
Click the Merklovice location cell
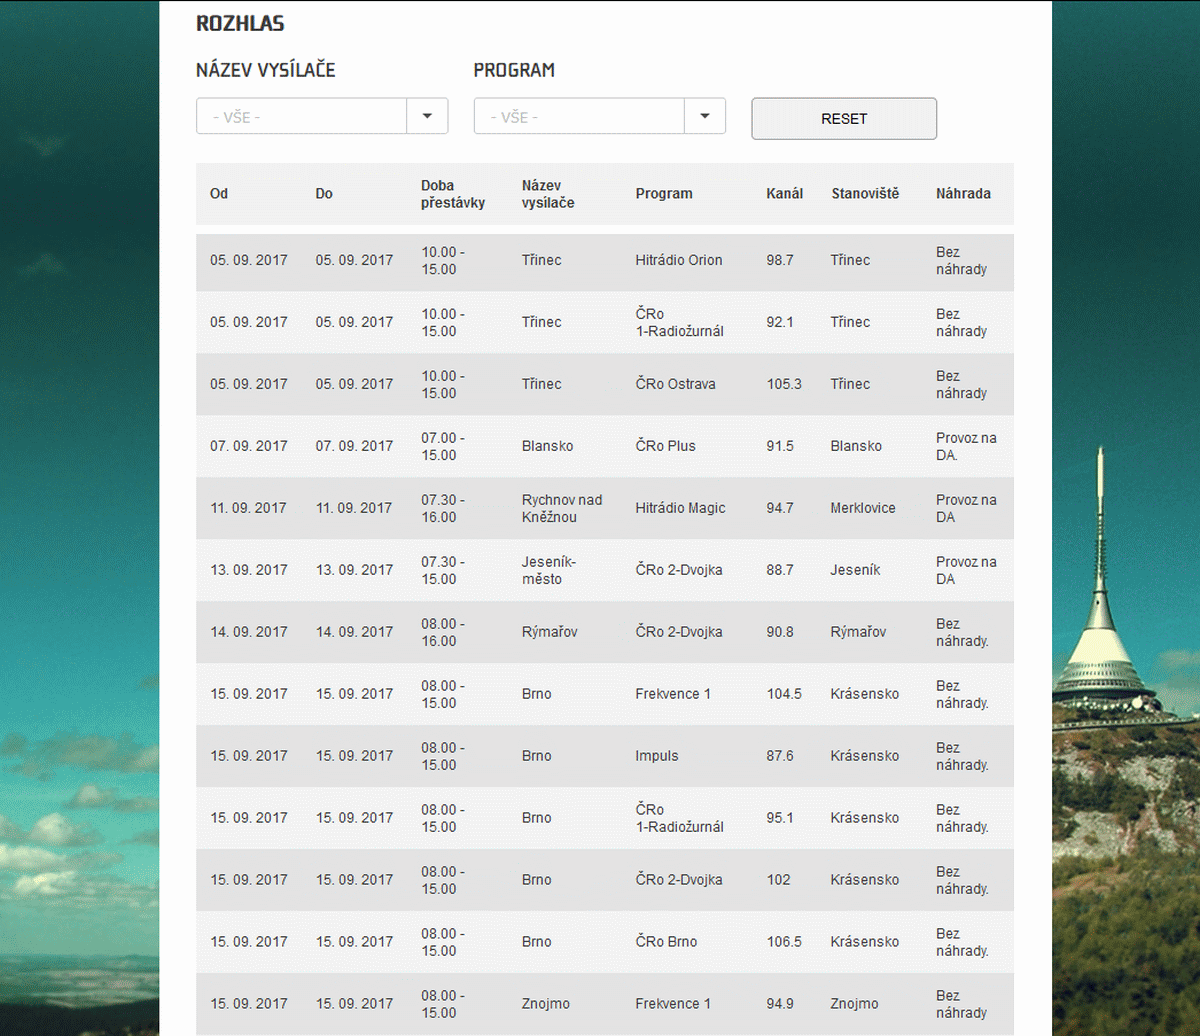862,508
